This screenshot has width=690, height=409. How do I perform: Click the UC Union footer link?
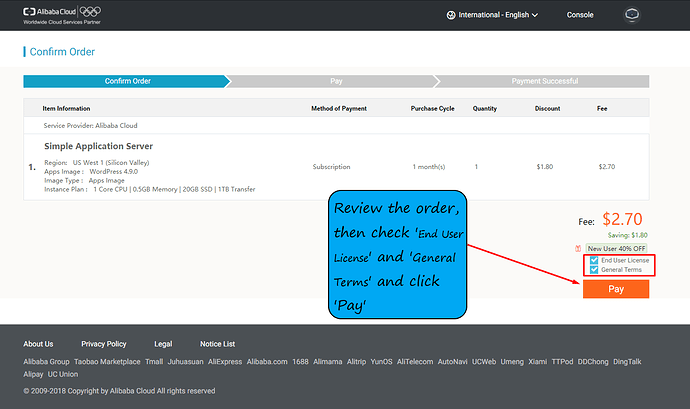pyautogui.click(x=62, y=374)
